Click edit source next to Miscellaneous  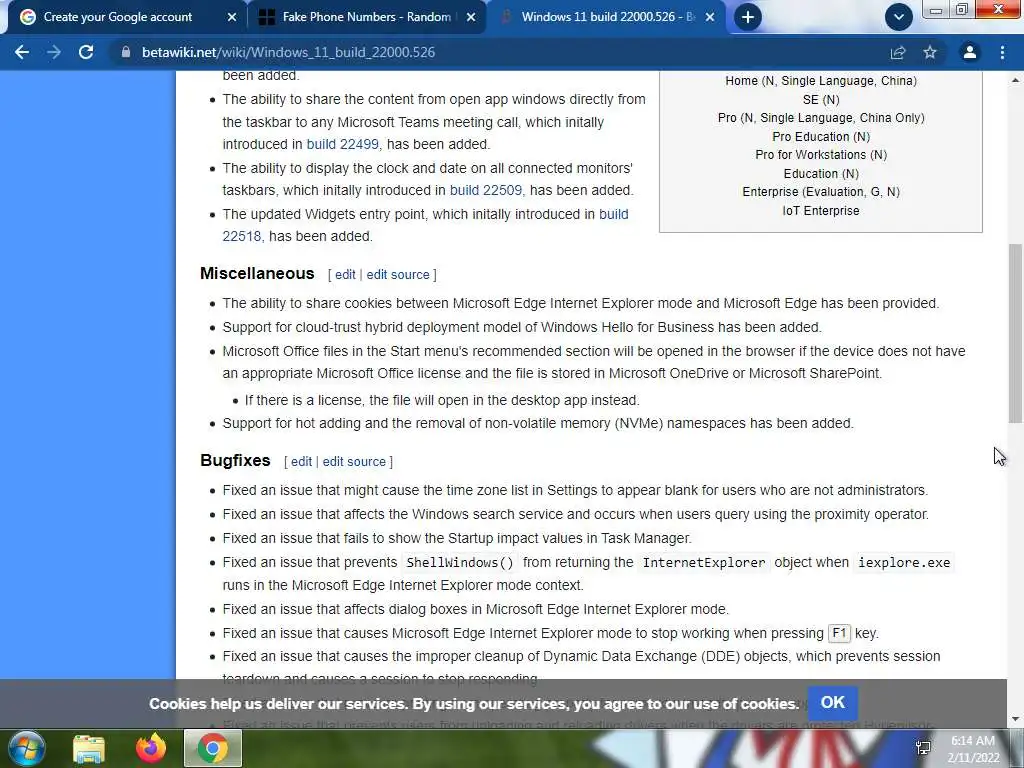(x=398, y=275)
